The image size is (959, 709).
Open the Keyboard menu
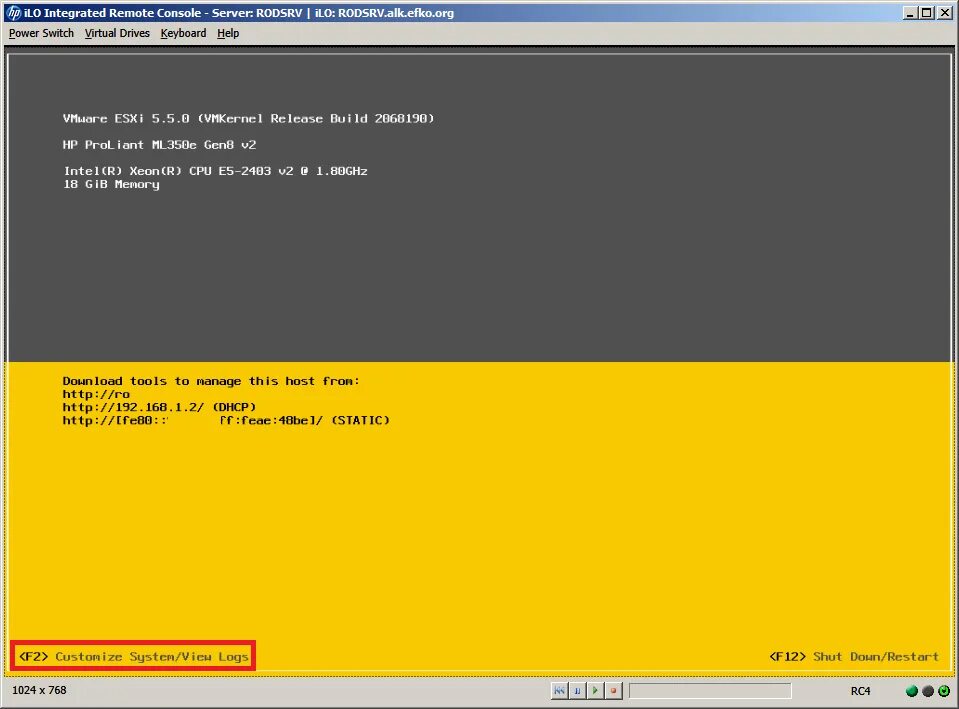[183, 33]
